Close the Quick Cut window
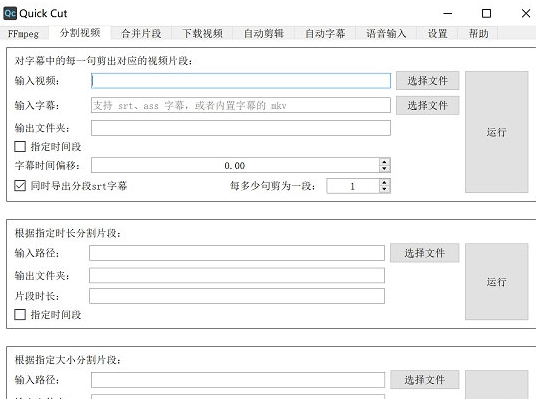This screenshot has width=536, height=399. point(526,13)
